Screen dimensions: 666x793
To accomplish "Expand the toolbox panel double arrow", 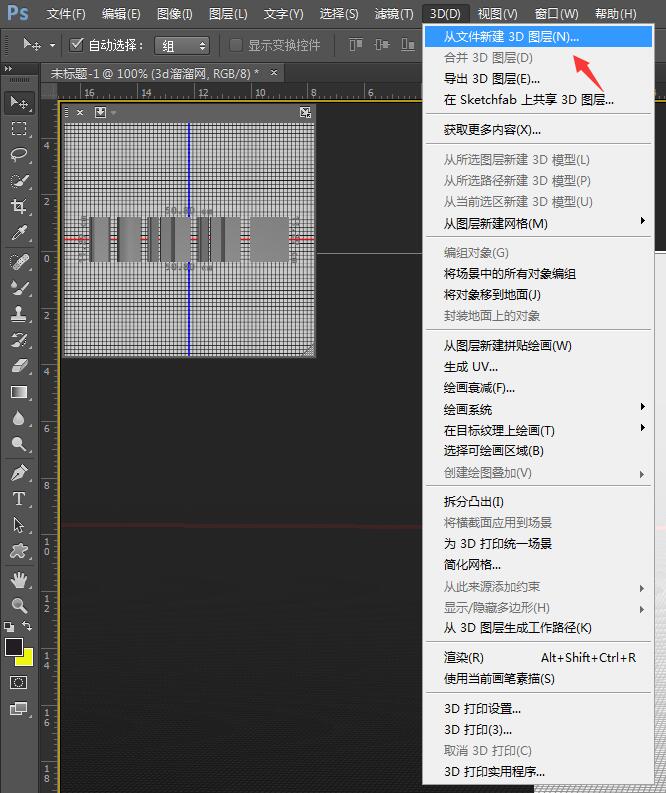I will pos(8,68).
